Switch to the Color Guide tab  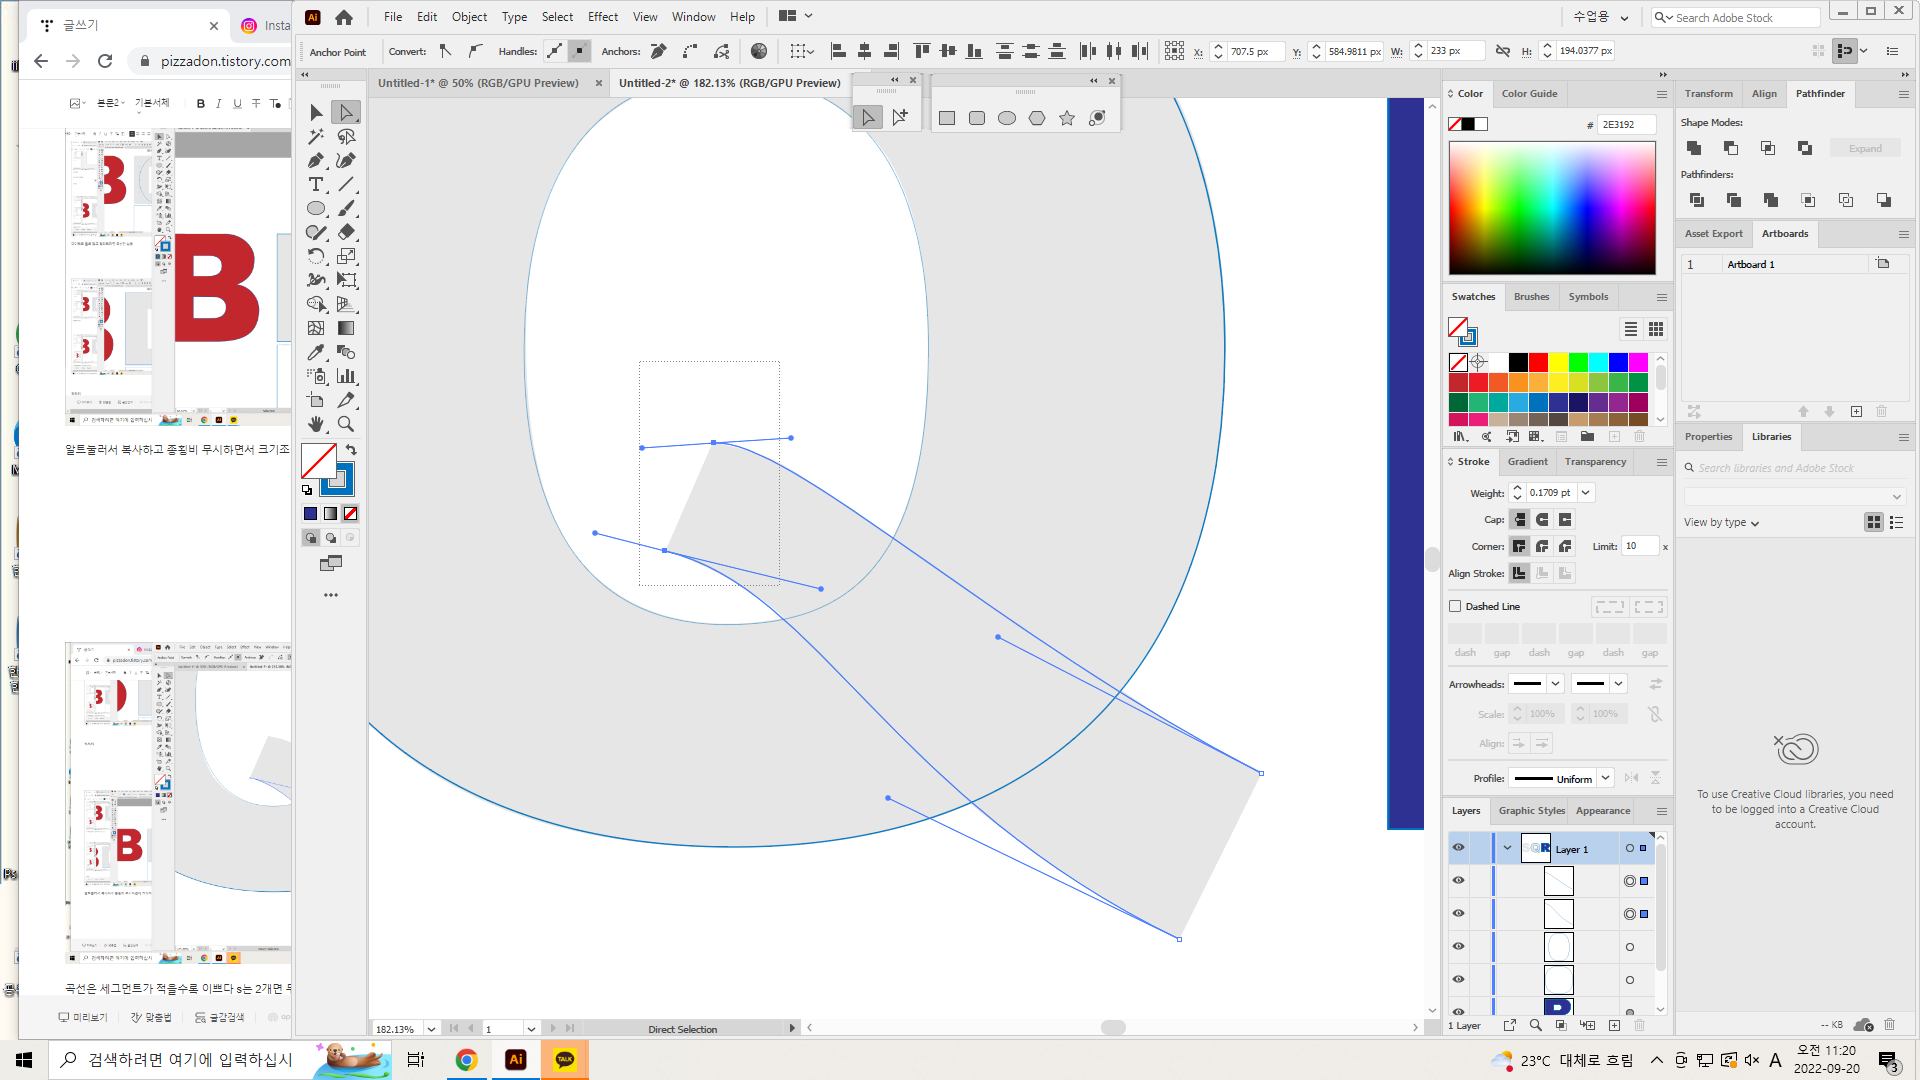1529,94
